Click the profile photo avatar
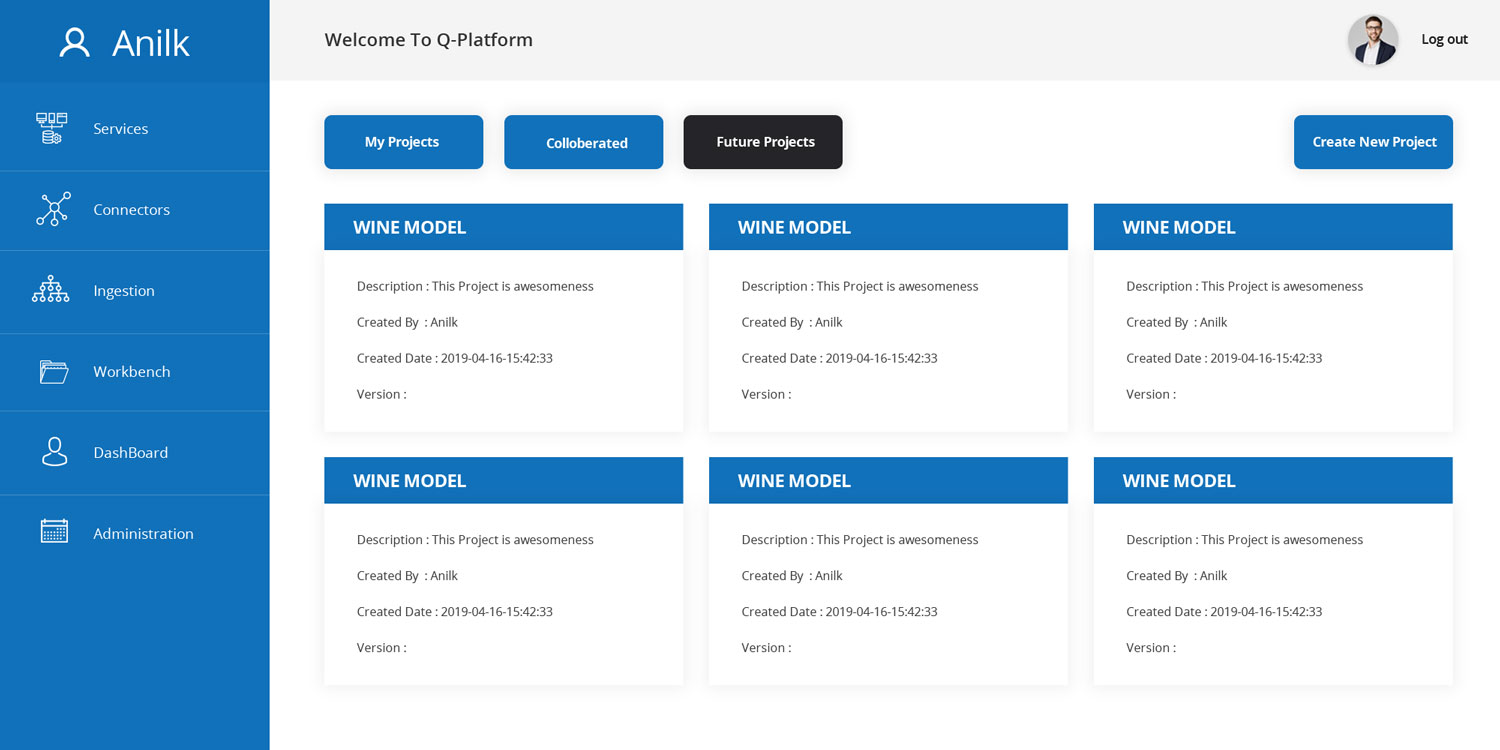 point(1373,40)
